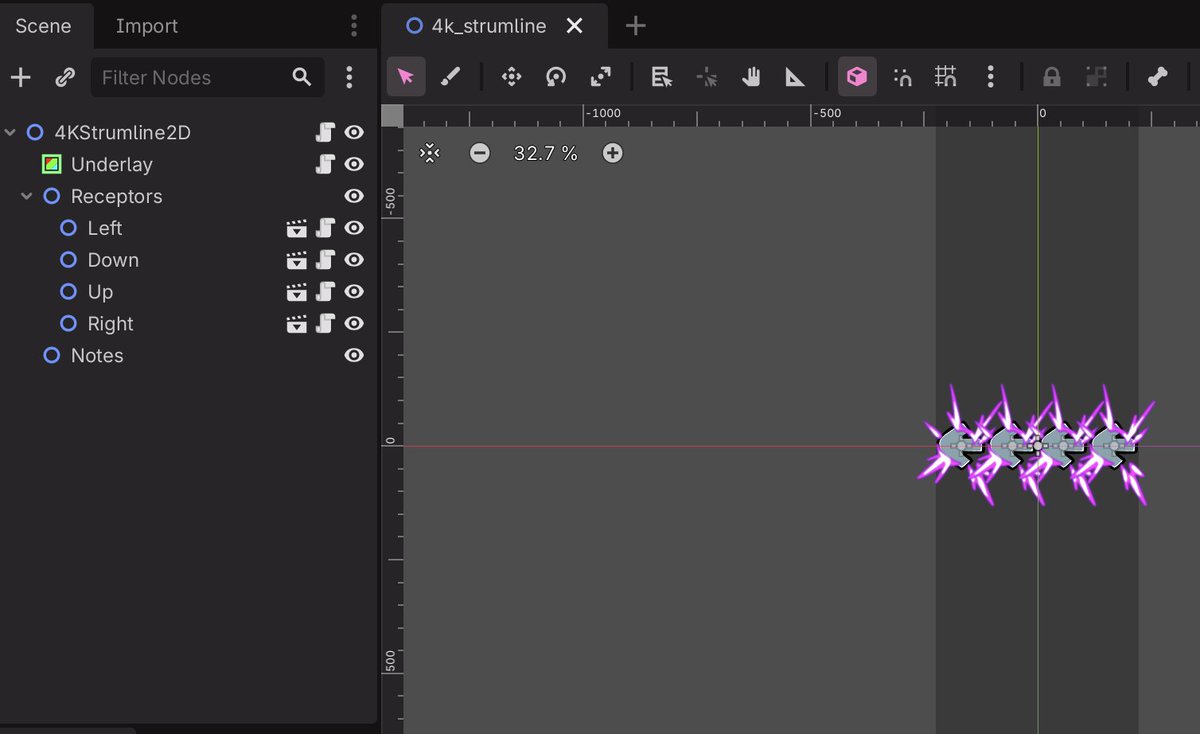The image size is (1200, 734).
Task: Select the Receptors node
Action: click(116, 196)
